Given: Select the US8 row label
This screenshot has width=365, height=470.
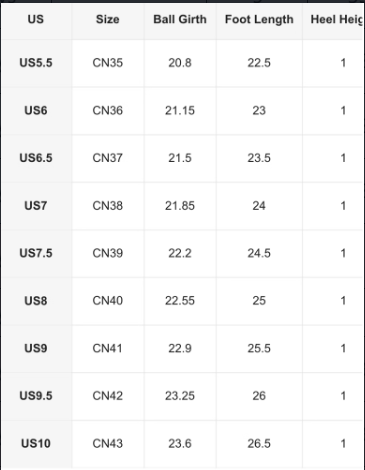Looking at the screenshot, I should (x=36, y=301).
